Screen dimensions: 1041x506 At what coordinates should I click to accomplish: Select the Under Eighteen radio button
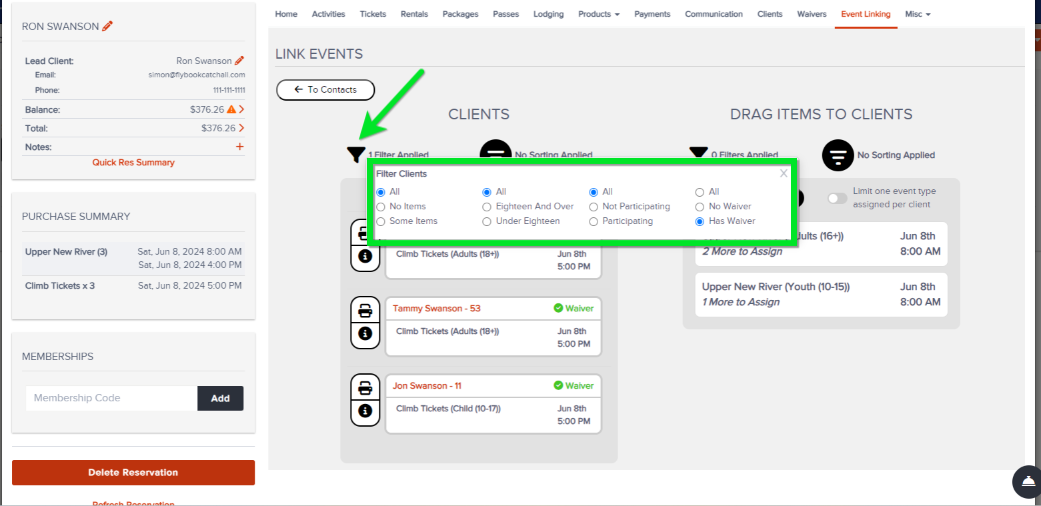click(x=487, y=221)
